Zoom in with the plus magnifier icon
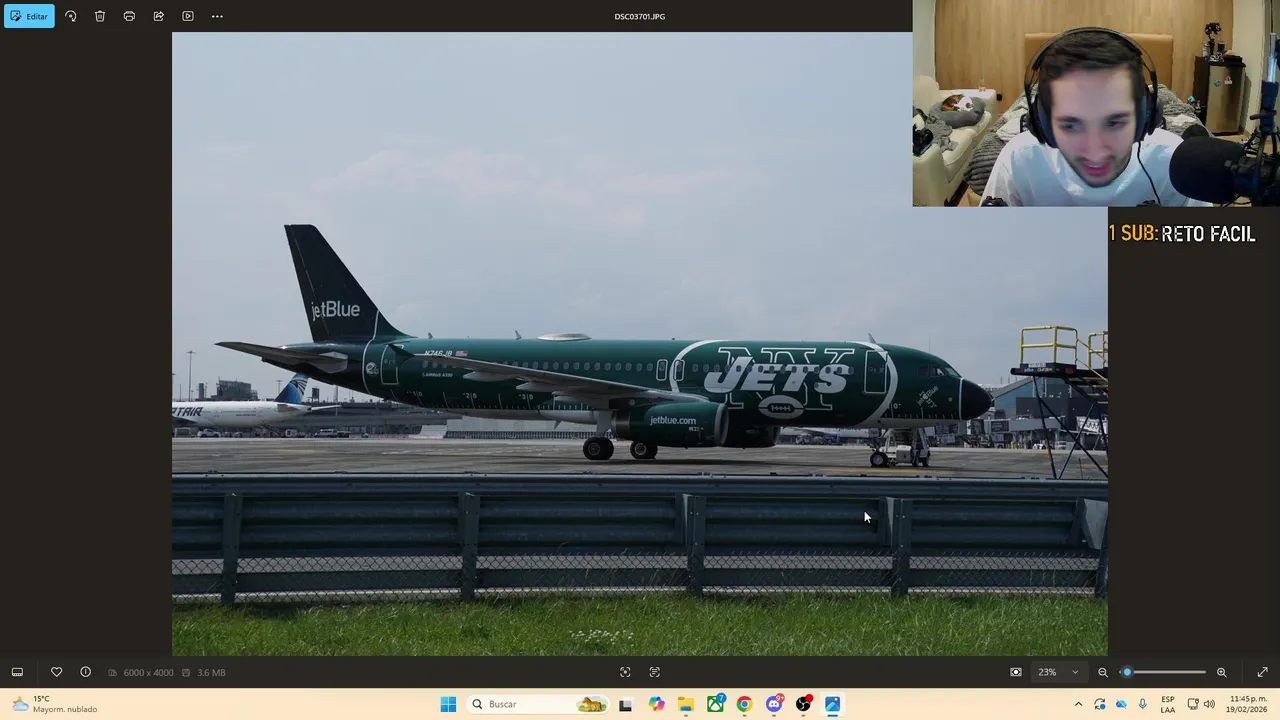The height and width of the screenshot is (720, 1280). click(x=1221, y=672)
